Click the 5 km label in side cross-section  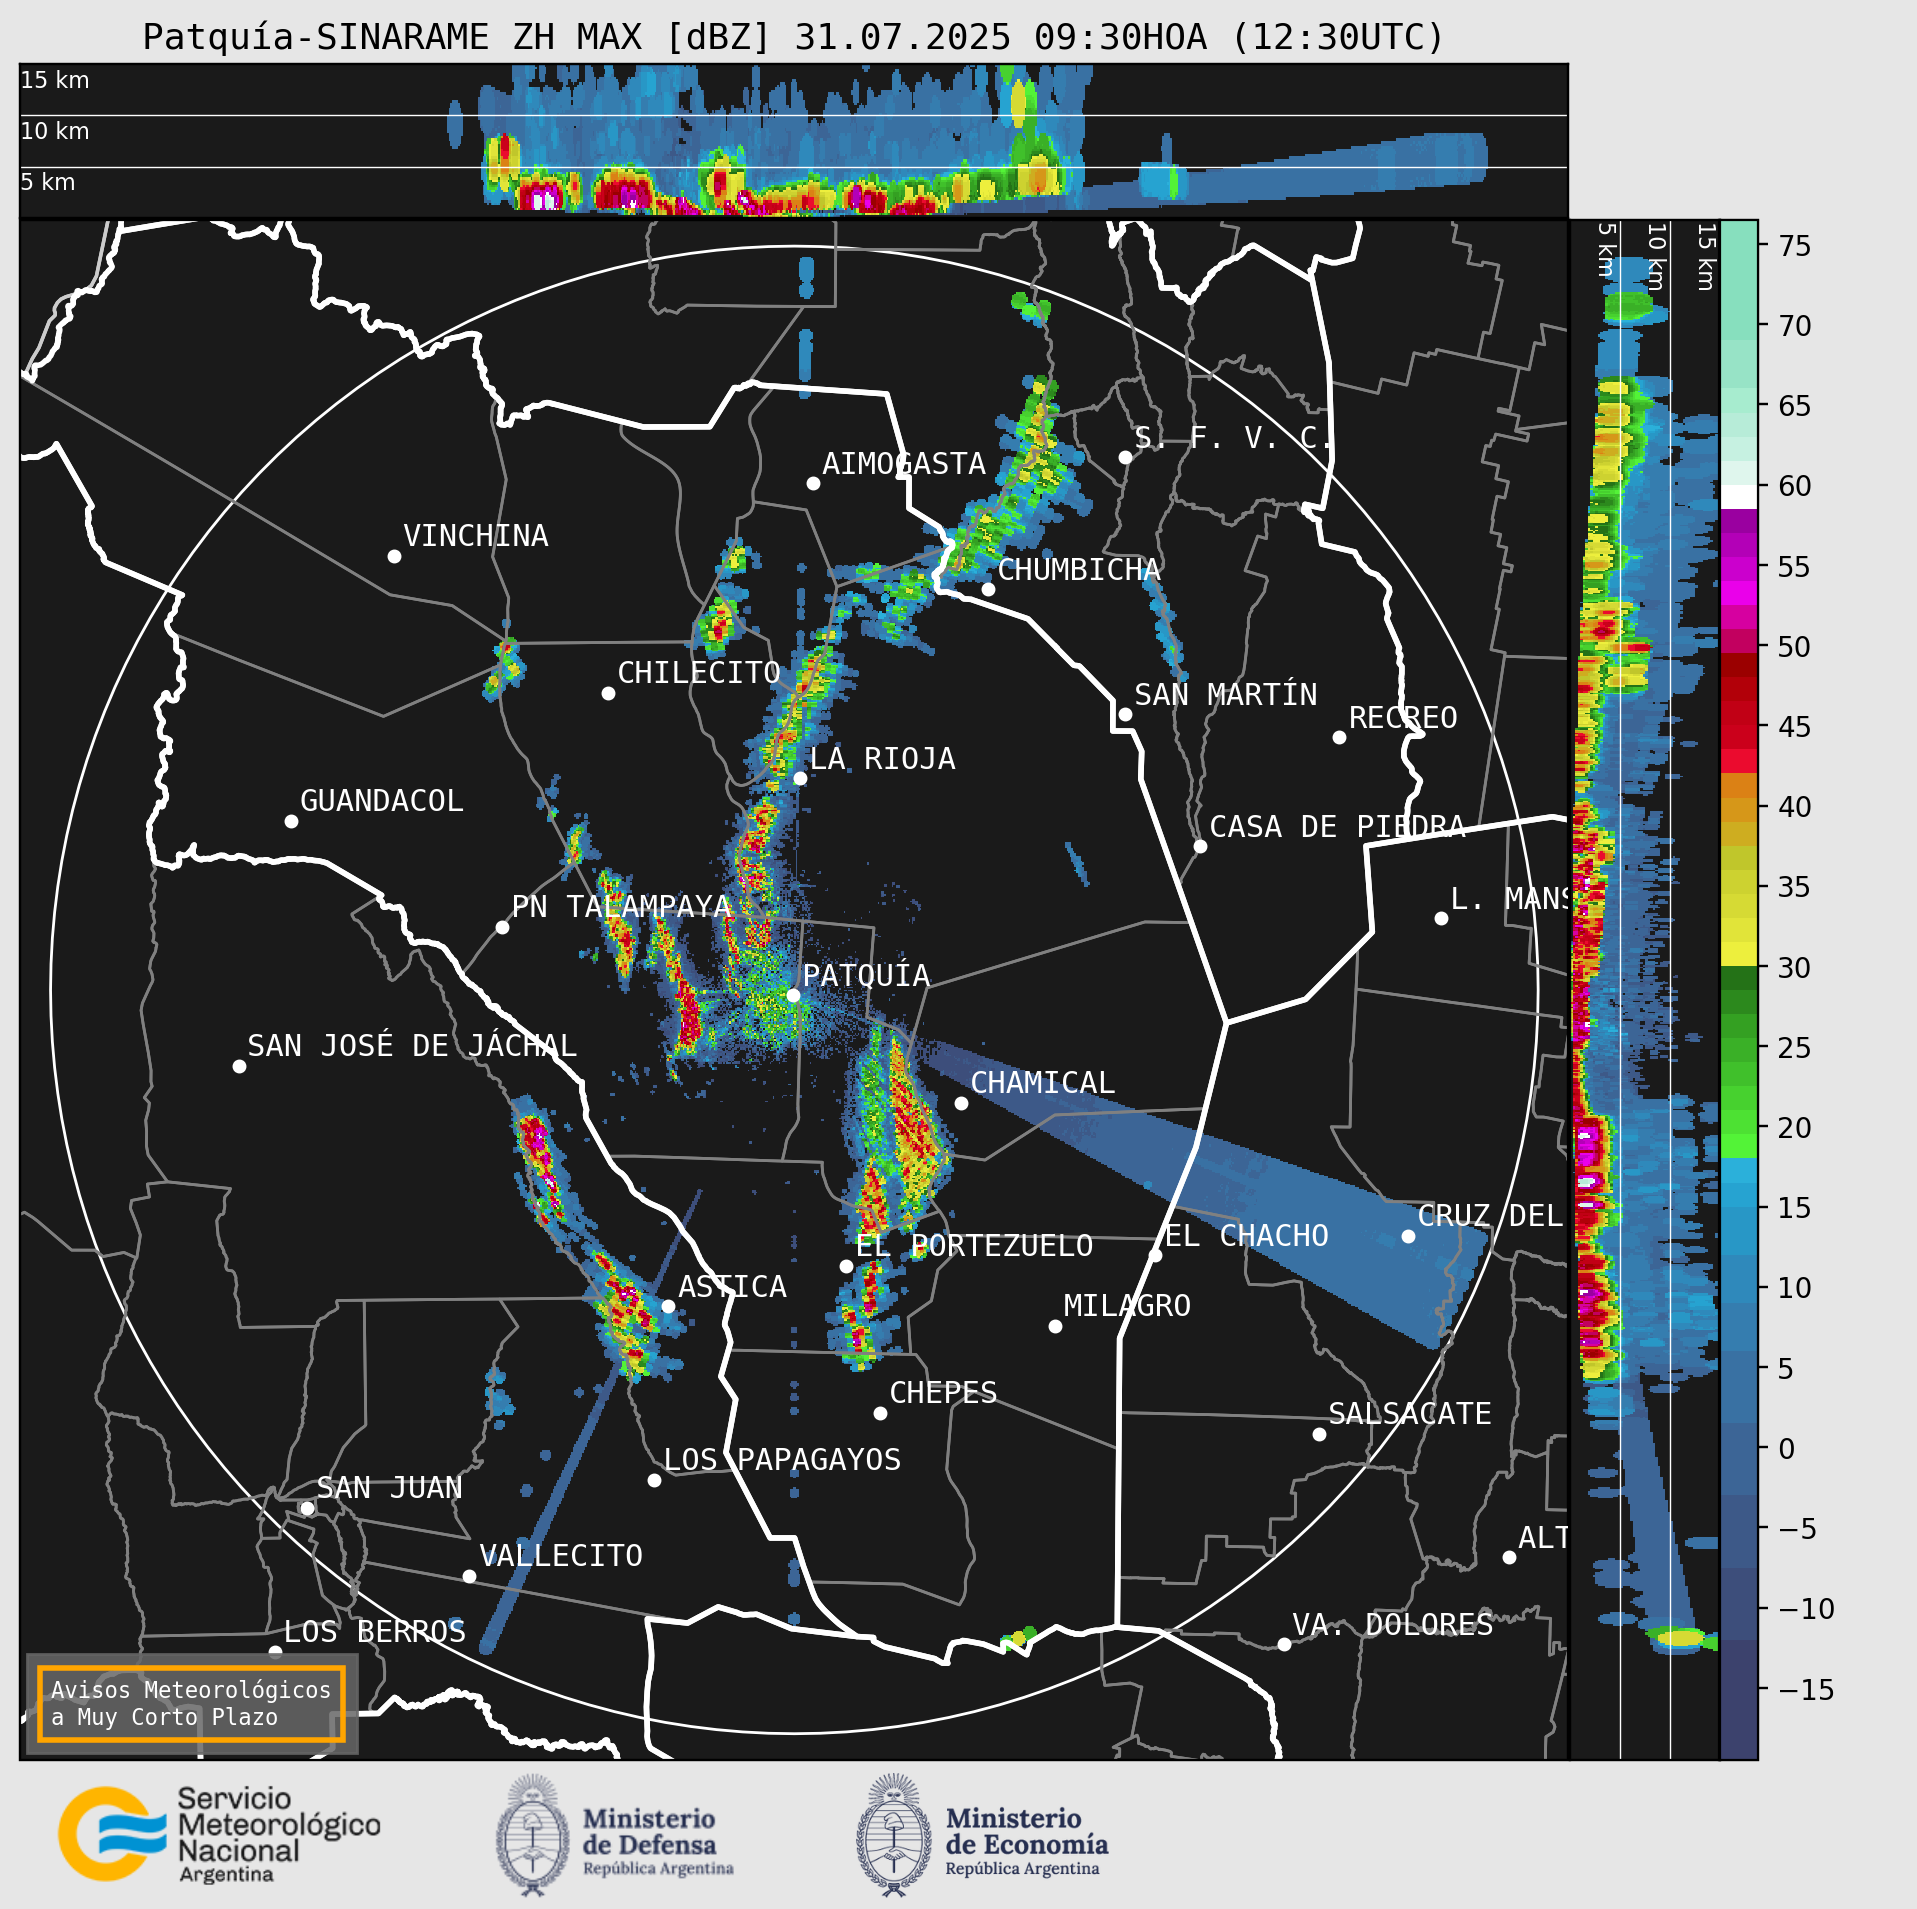[1606, 250]
